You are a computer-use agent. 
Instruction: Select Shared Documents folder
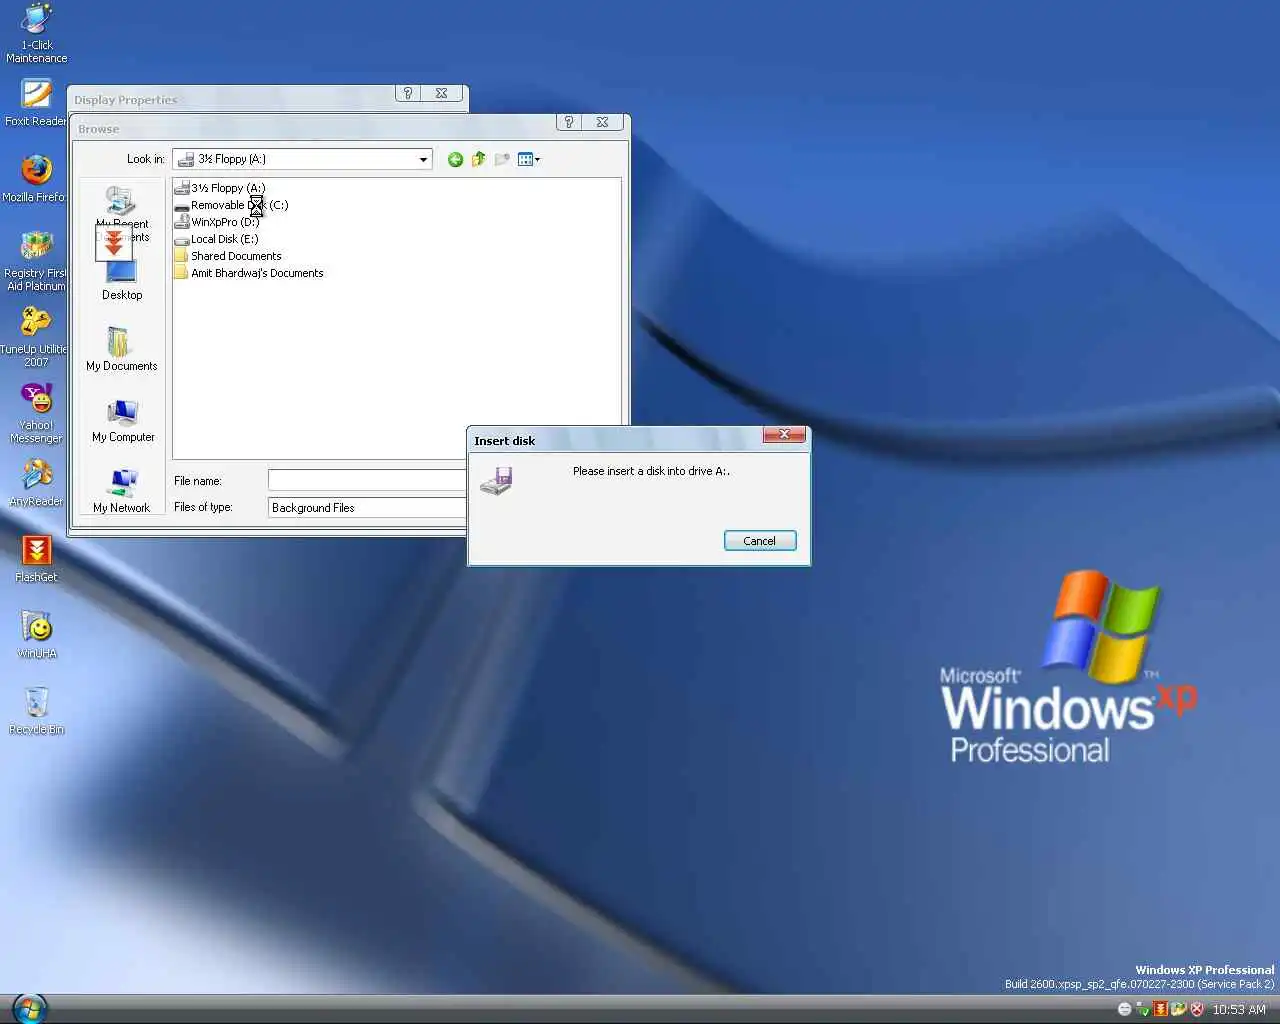(228, 256)
